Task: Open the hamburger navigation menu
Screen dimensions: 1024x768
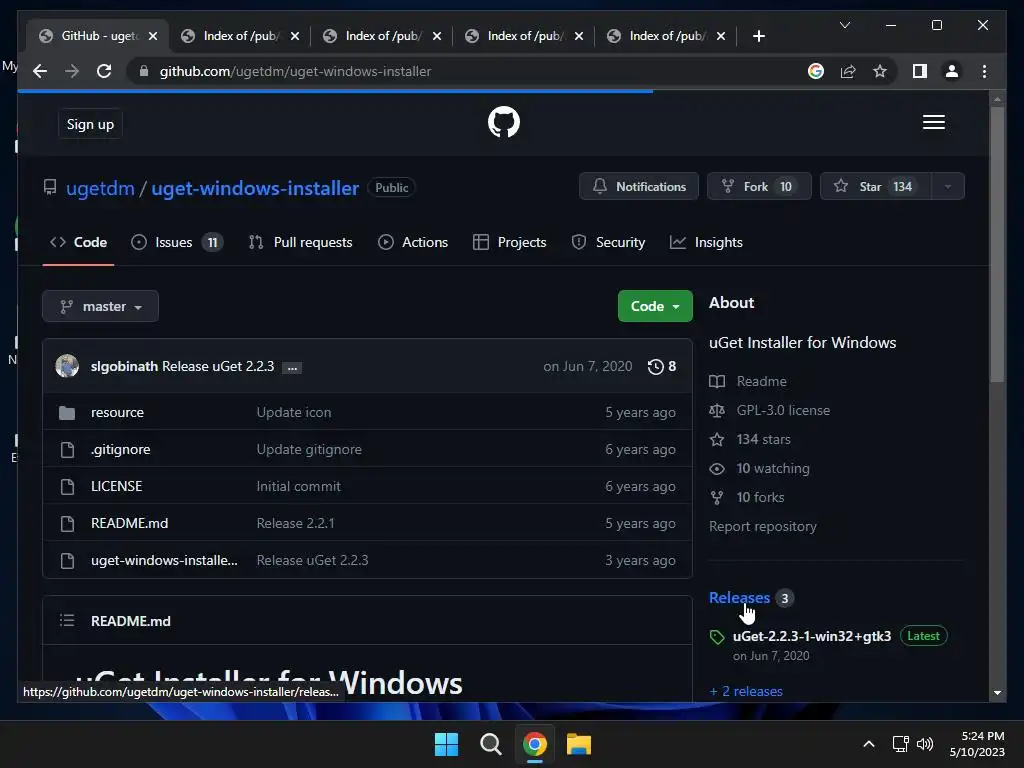Action: pos(933,122)
